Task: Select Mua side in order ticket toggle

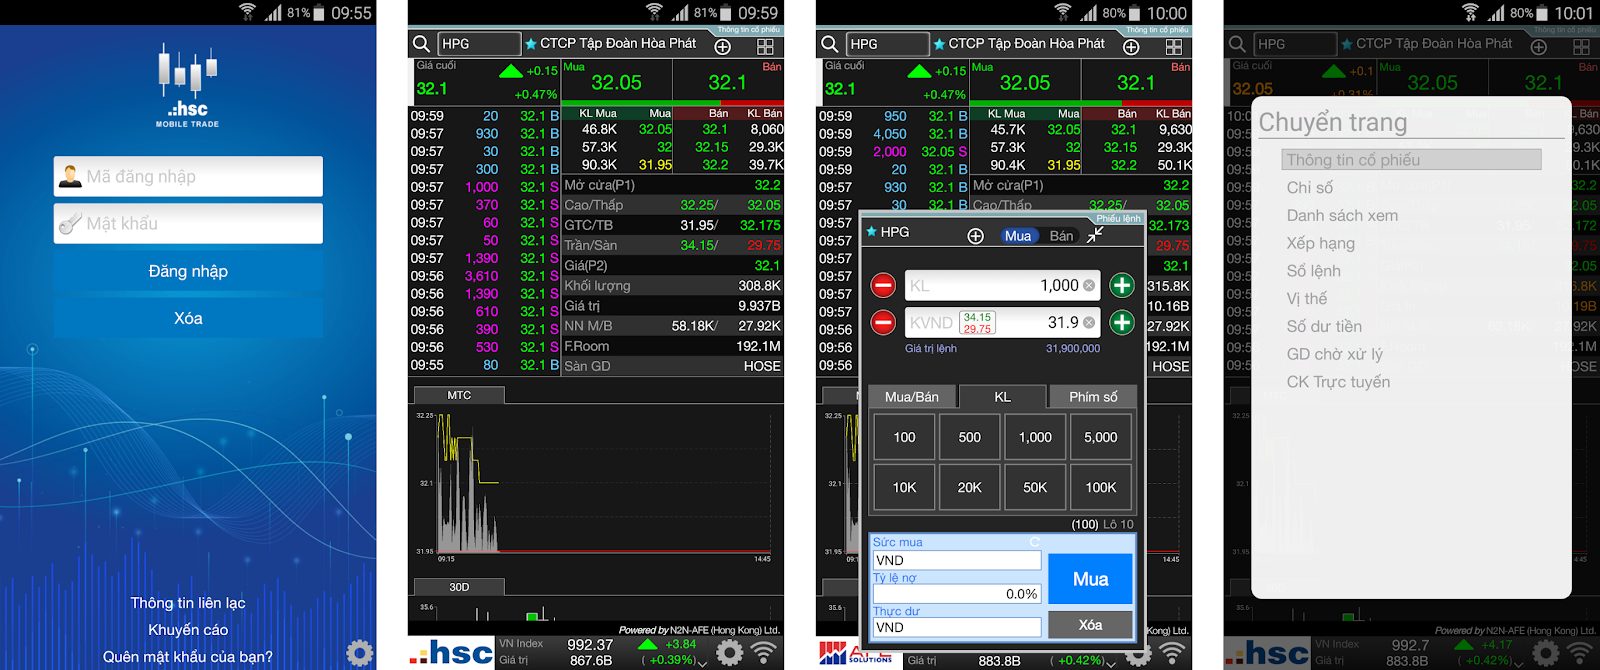Action: point(1018,236)
